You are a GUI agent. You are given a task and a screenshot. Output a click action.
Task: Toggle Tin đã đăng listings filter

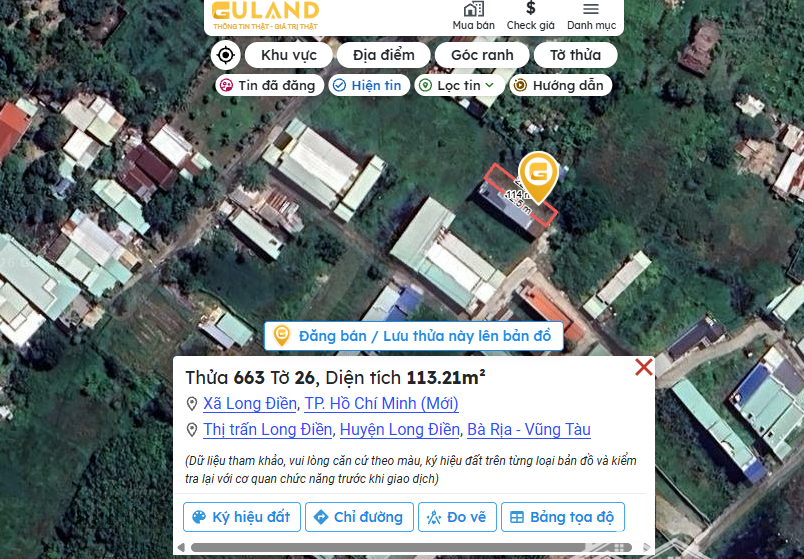tap(269, 85)
